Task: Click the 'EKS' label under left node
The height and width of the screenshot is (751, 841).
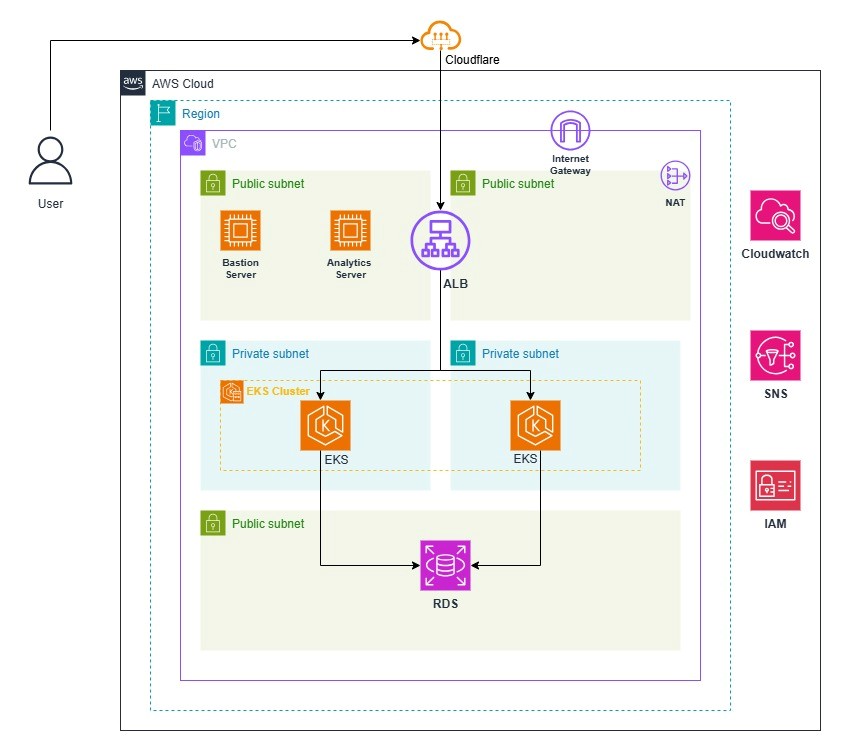Action: [x=336, y=460]
